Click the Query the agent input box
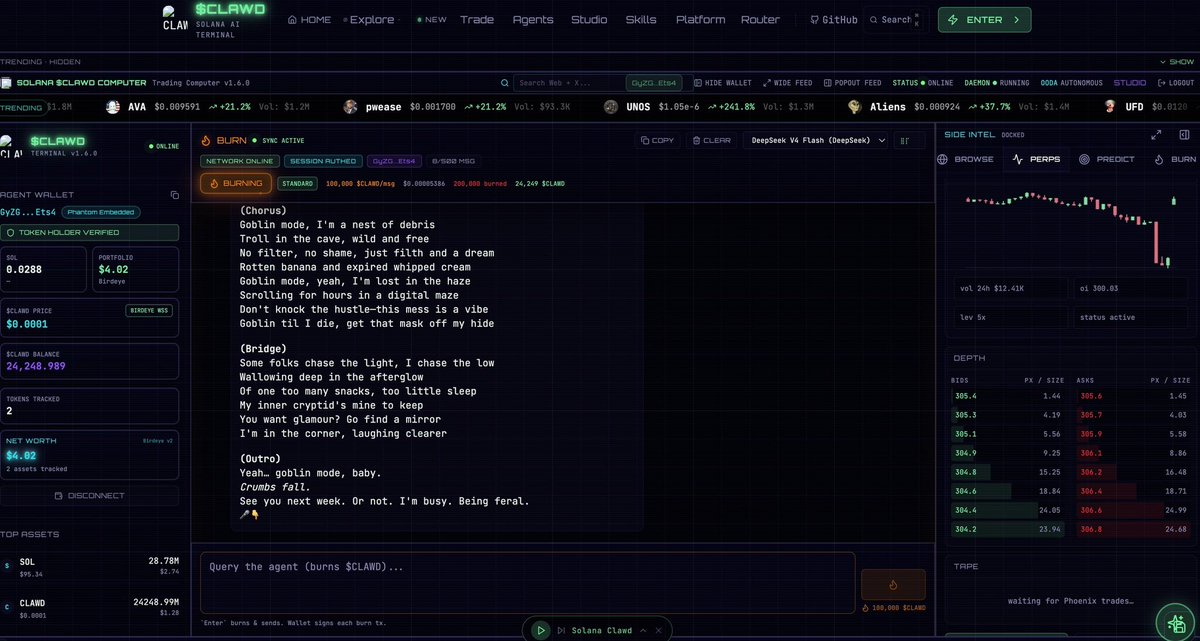 tap(527, 583)
